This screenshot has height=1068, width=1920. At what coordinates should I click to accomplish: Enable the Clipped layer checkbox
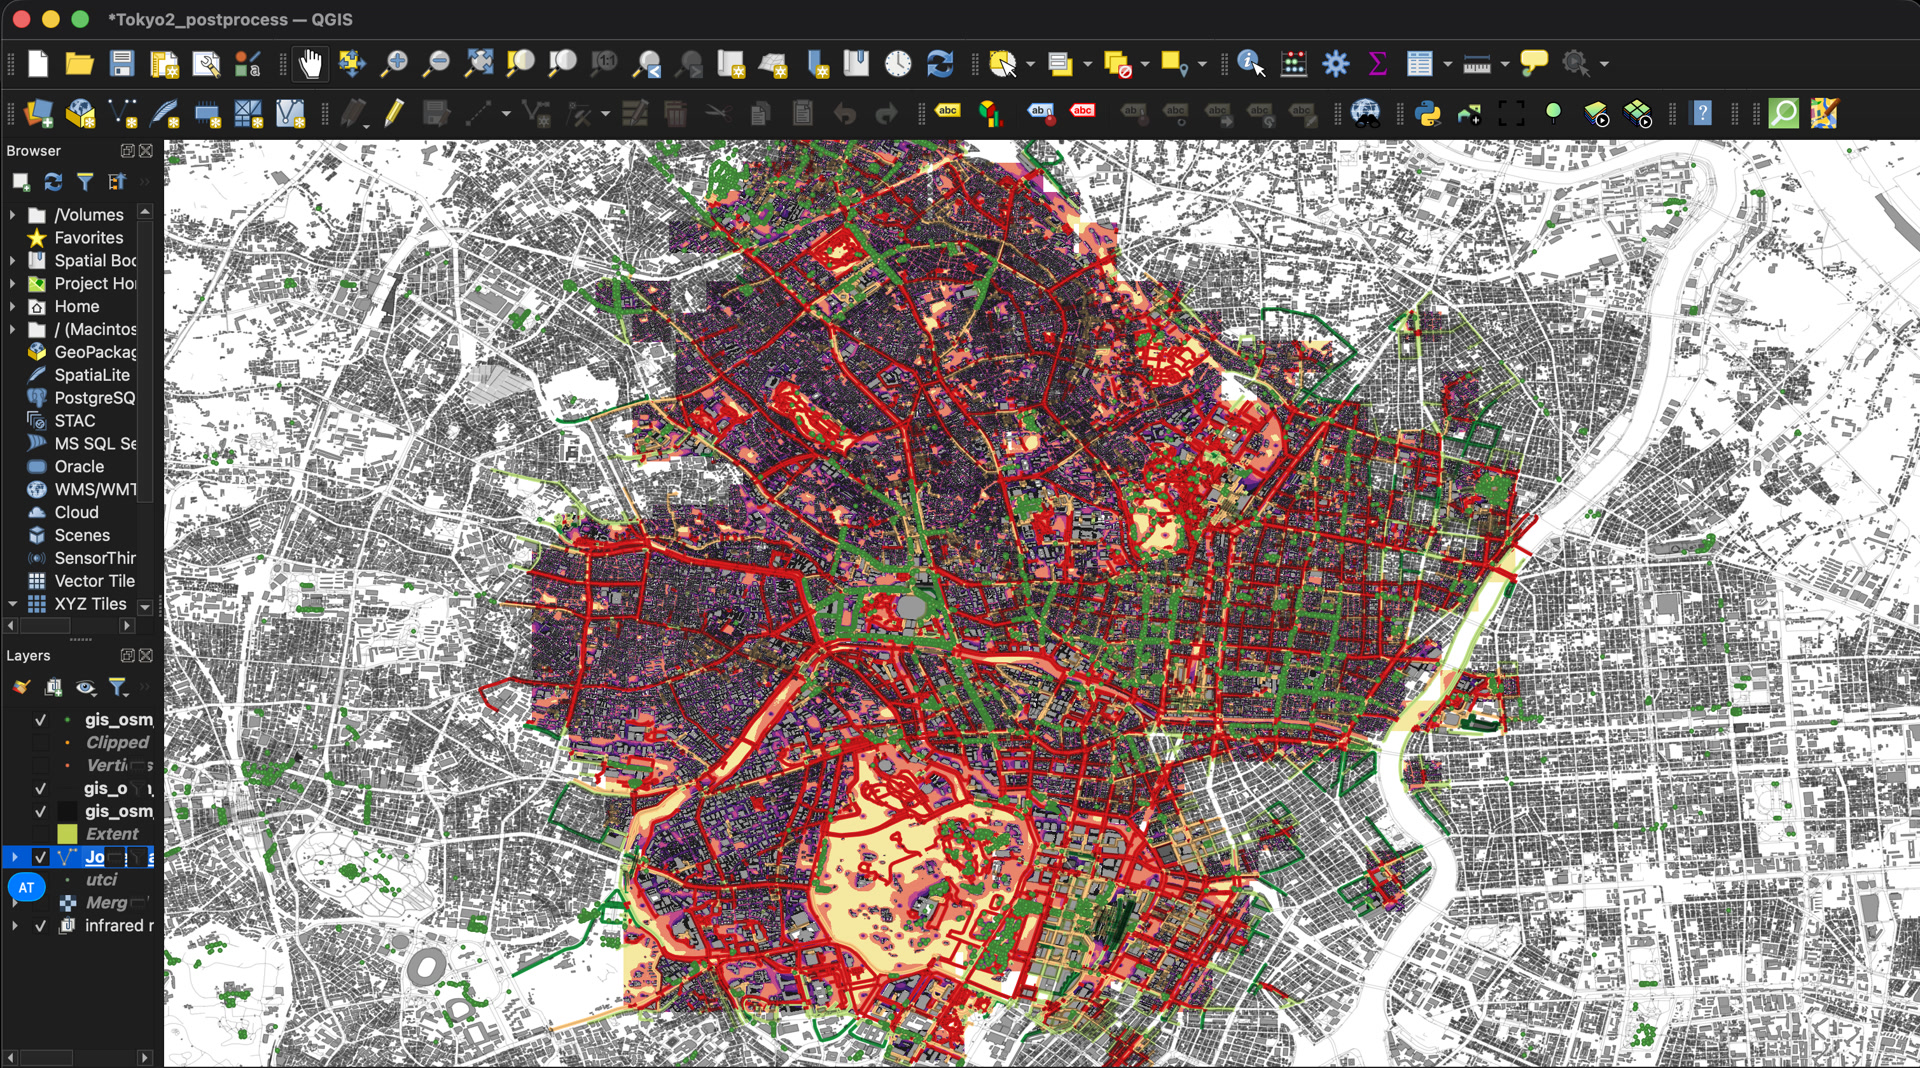[40, 743]
